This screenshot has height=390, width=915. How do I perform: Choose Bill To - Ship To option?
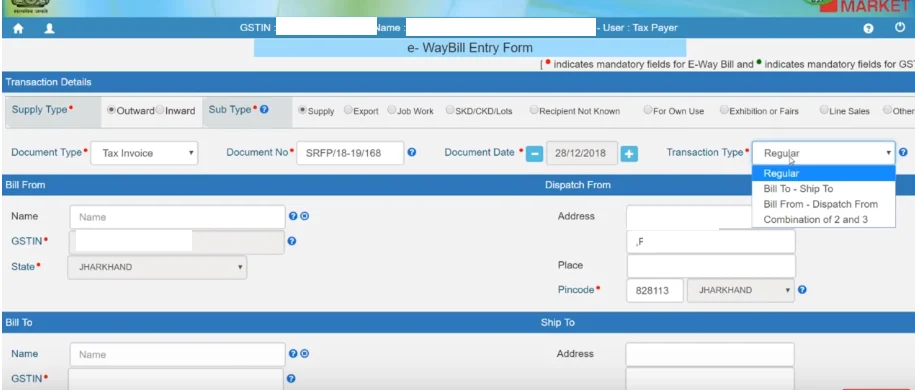(823, 189)
